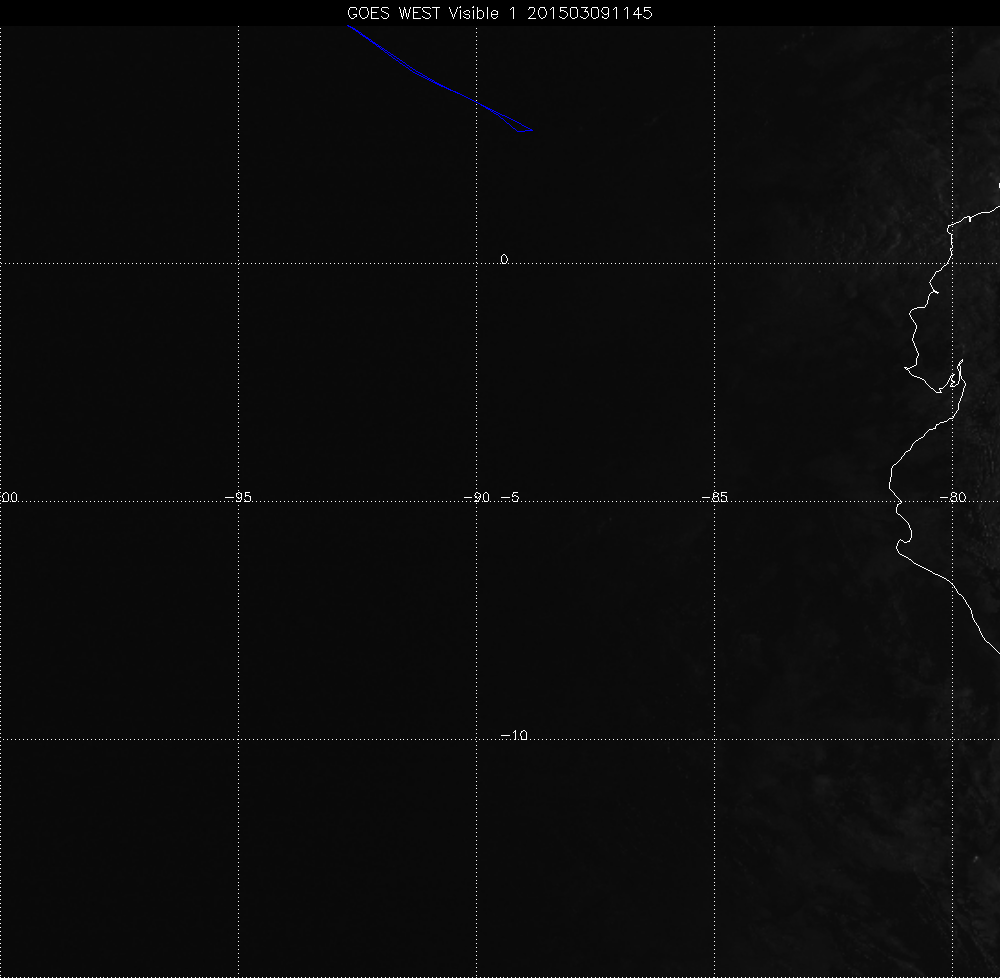Click the timestamp 201503091145 in the title
Image resolution: width=1000 pixels, height=978 pixels.
tap(585, 13)
